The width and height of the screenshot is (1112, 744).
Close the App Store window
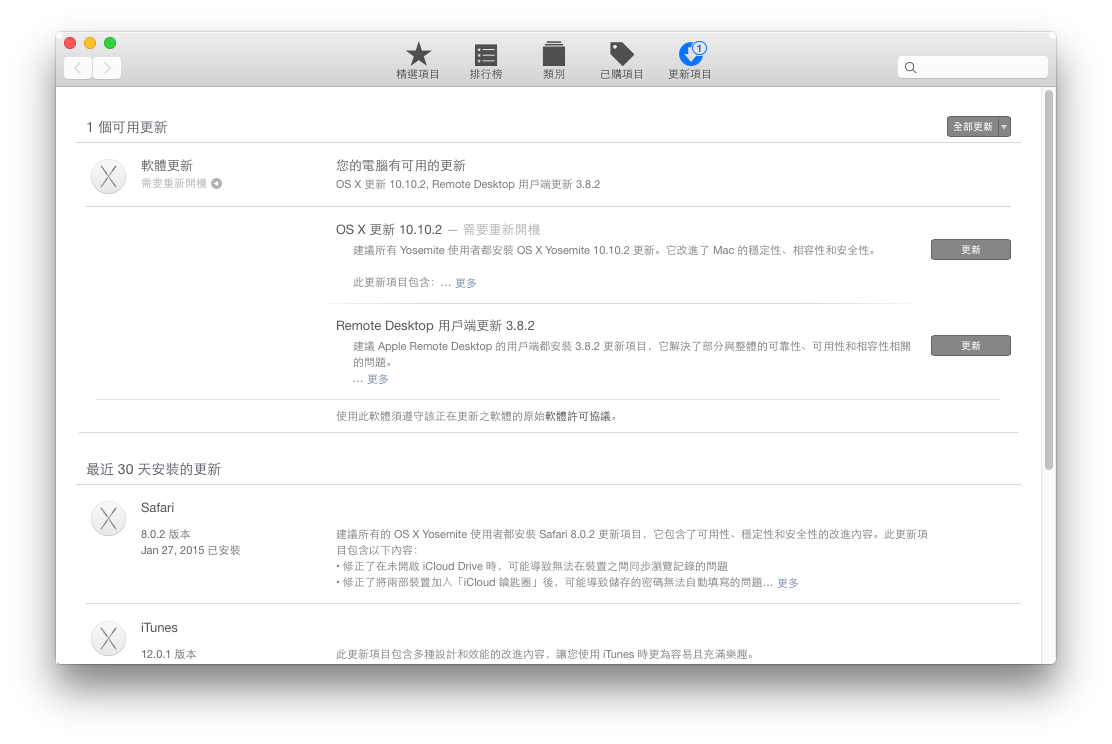pyautogui.click(x=70, y=43)
